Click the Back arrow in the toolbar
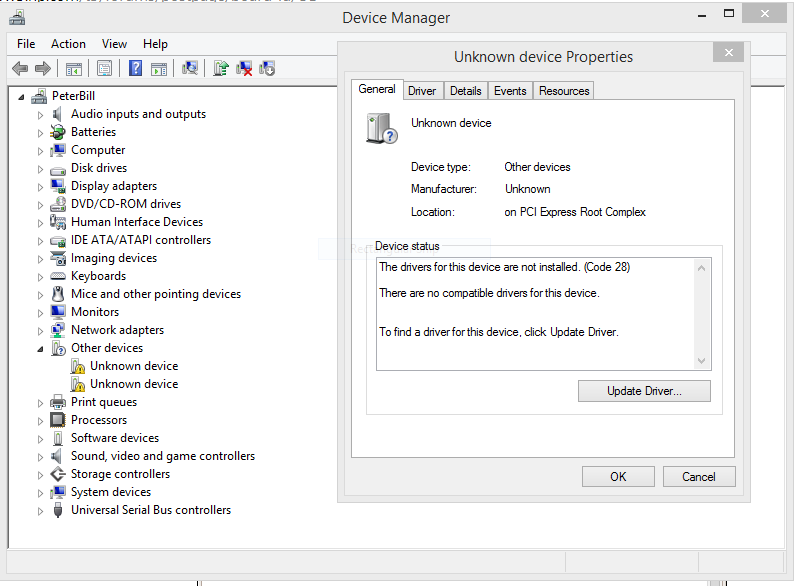This screenshot has width=794, height=586. coord(19,68)
